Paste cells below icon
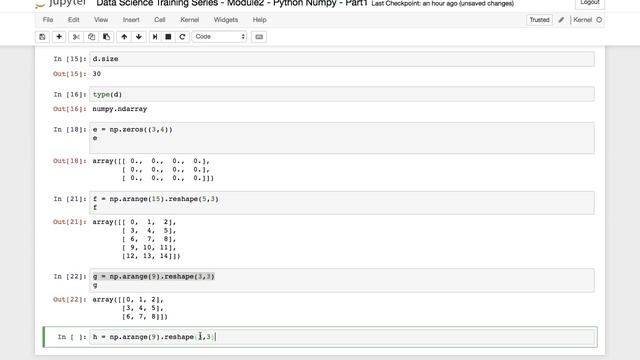The image size is (640, 360). [106, 37]
